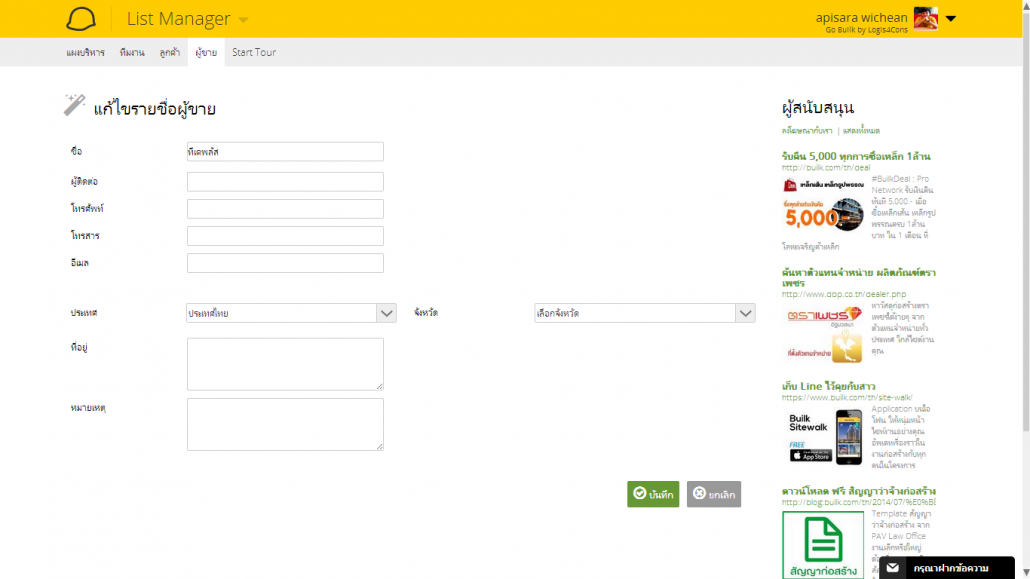
Task: Click the Start Tour link
Action: point(254,53)
